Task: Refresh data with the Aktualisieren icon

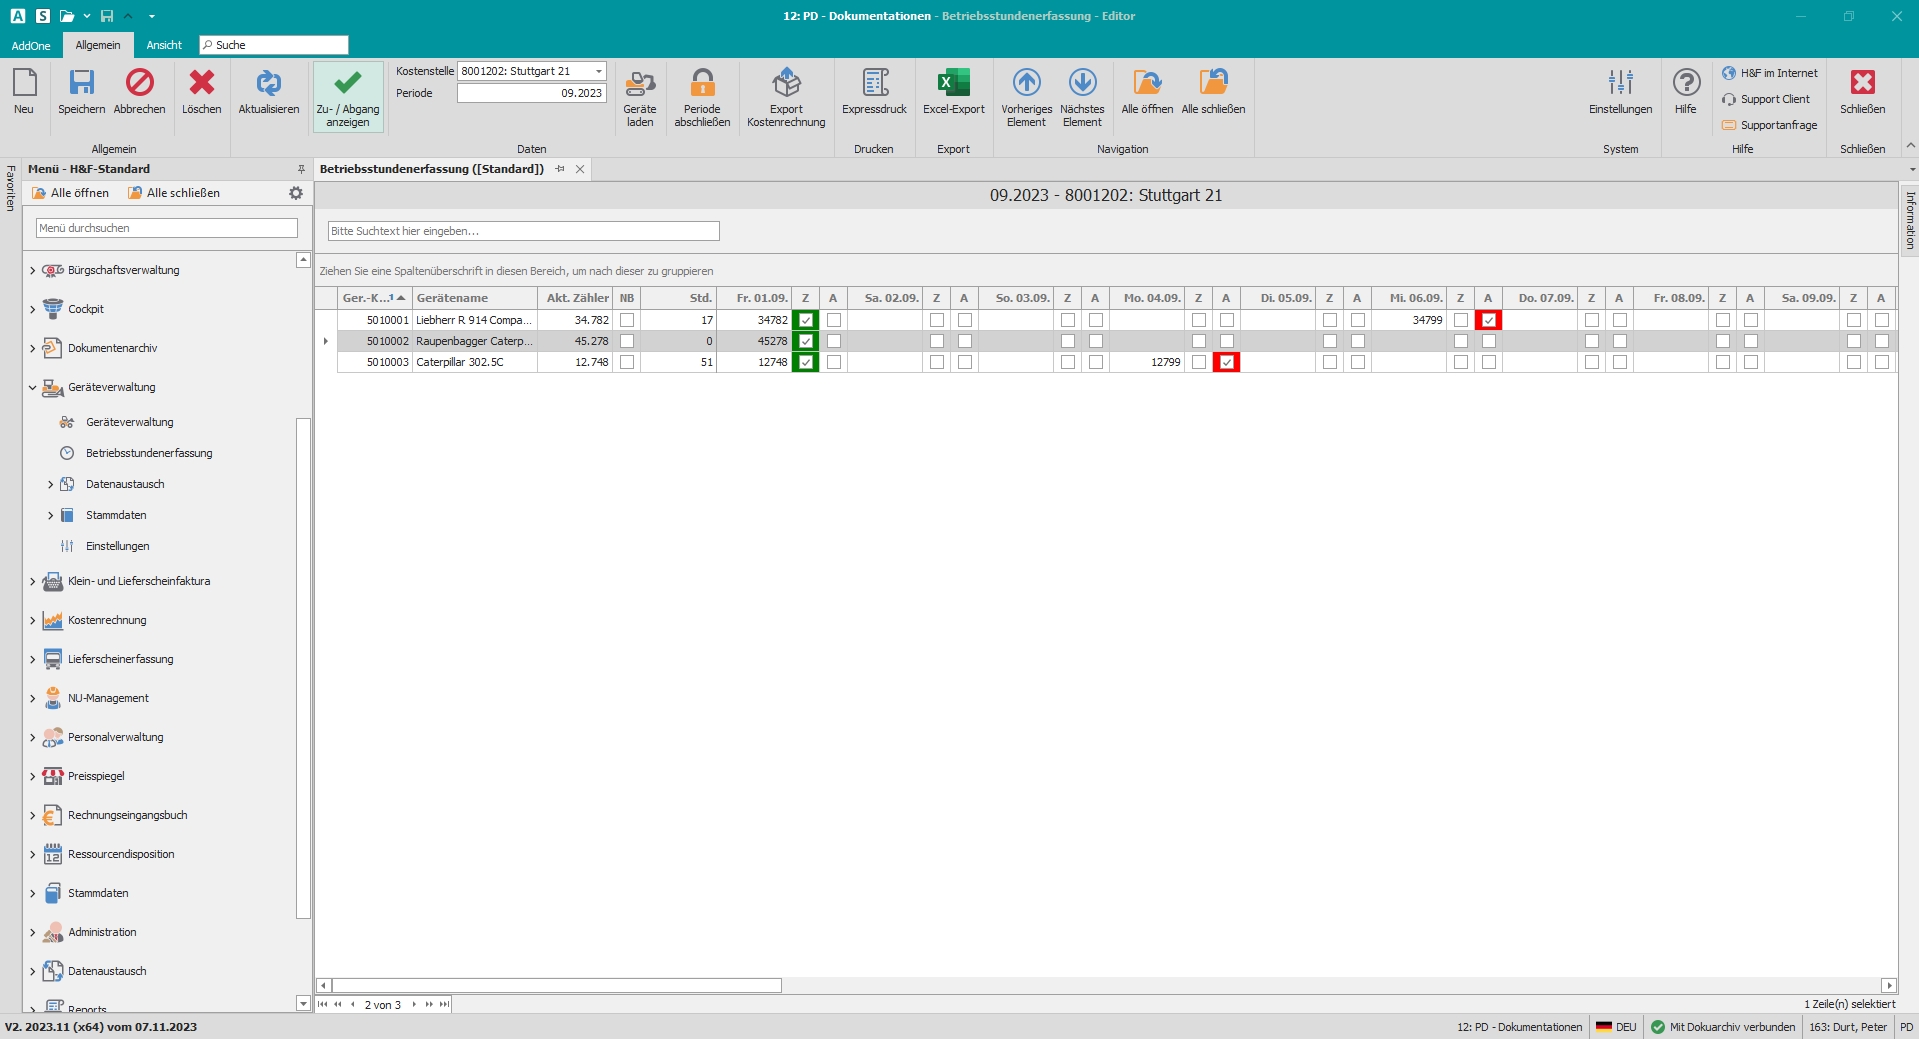Action: click(268, 84)
